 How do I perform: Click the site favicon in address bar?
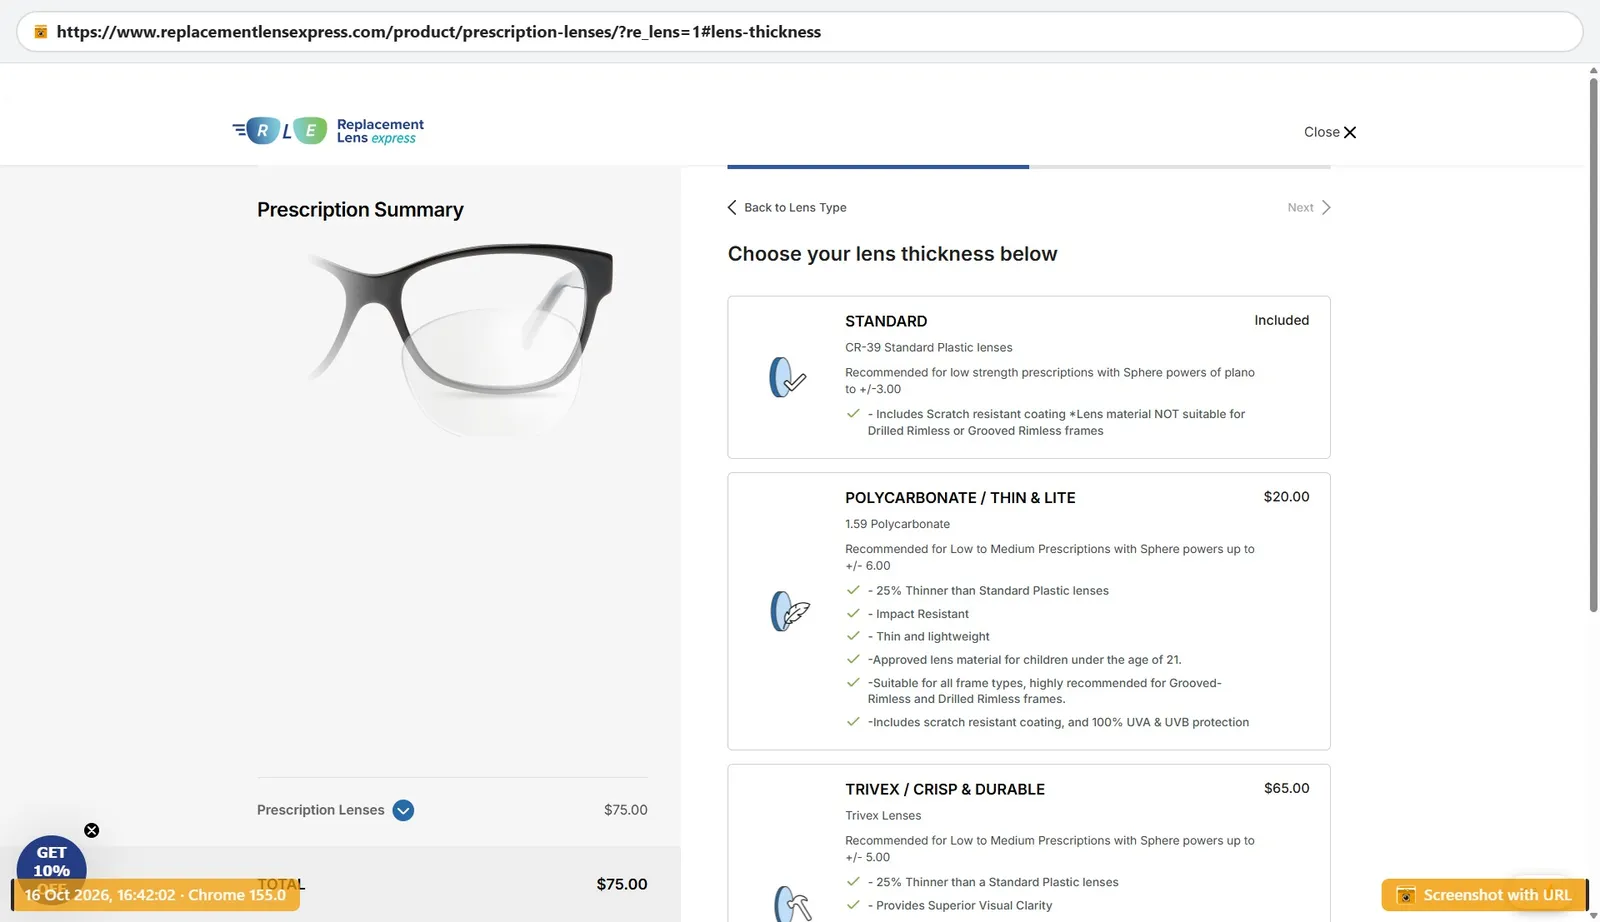coord(41,32)
